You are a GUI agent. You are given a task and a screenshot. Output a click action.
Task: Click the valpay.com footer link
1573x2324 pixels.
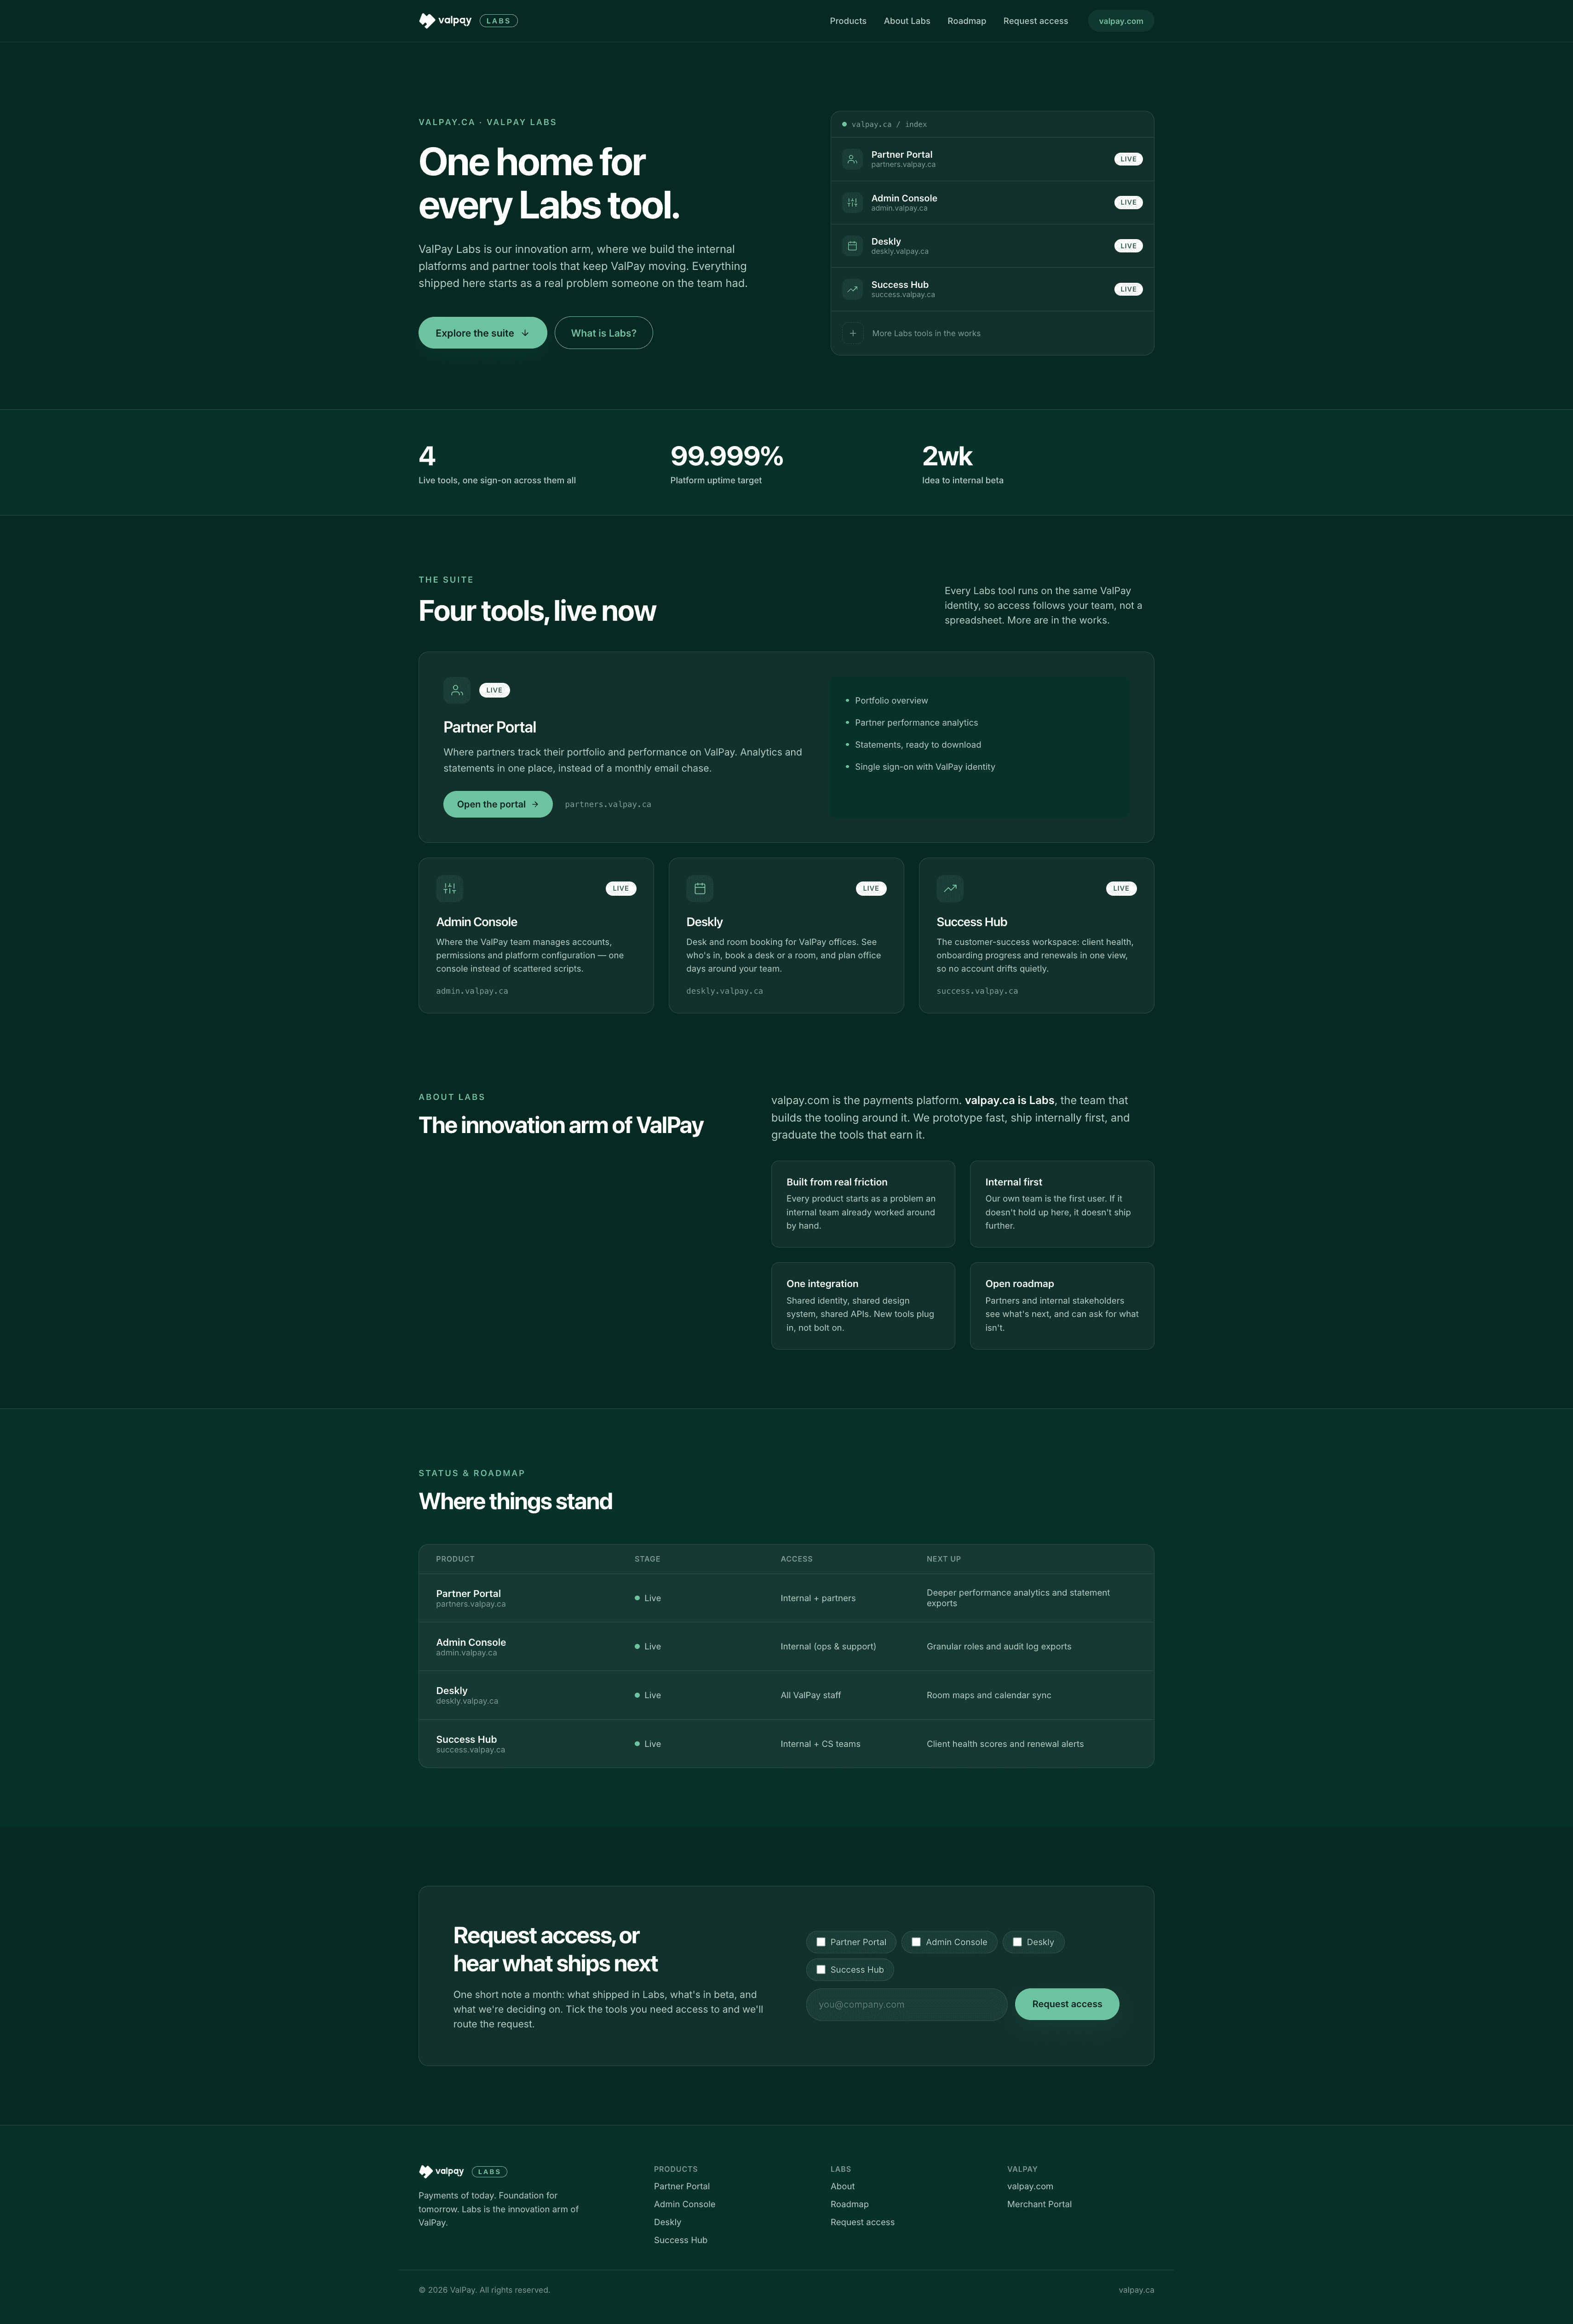(1030, 2186)
